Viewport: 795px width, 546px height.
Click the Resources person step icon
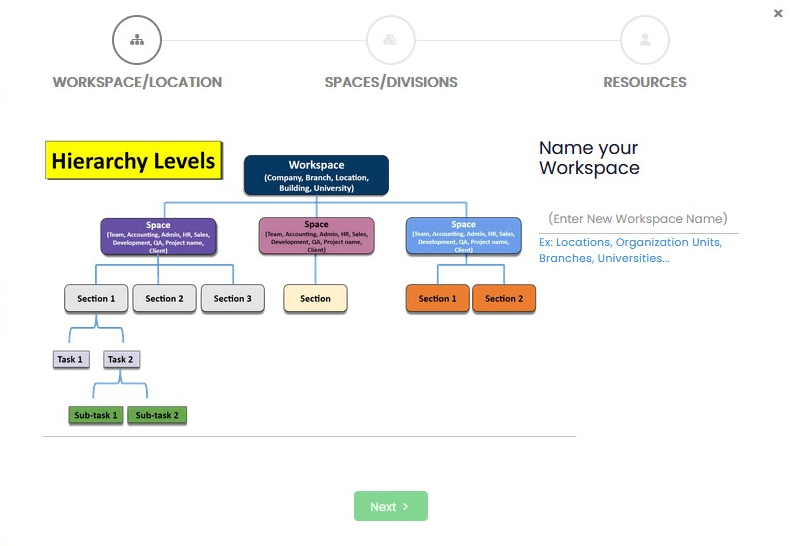point(644,40)
